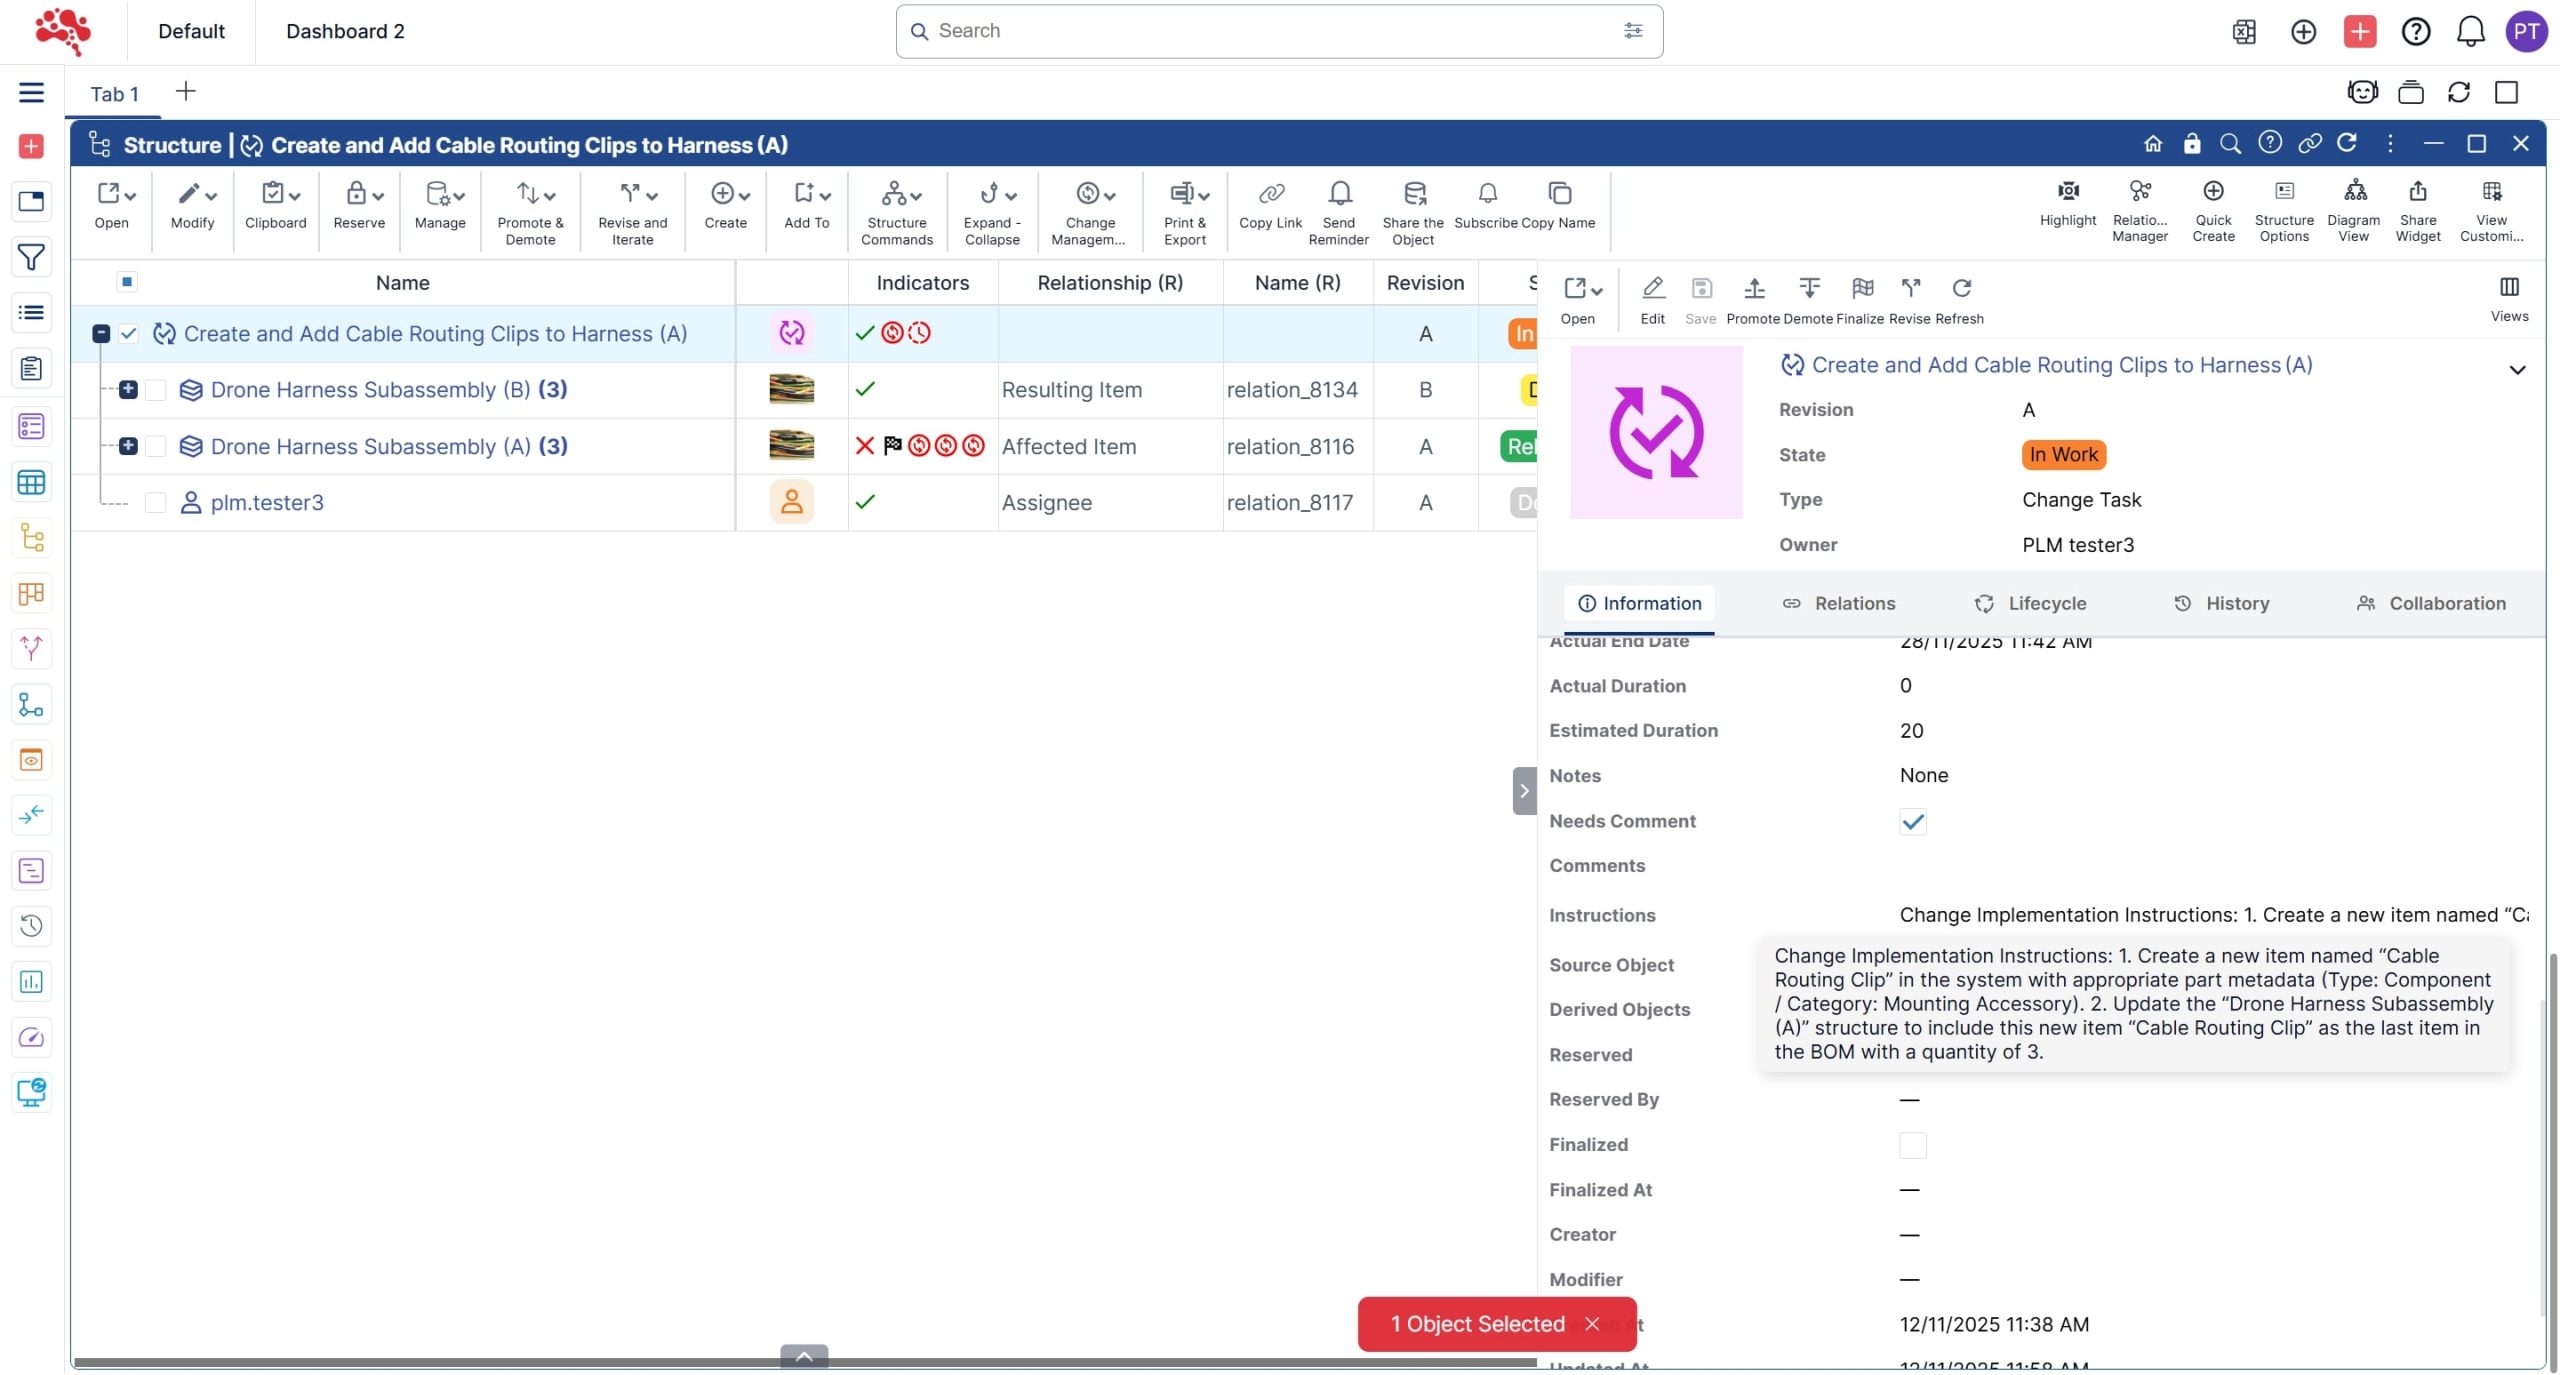Dismiss the 1 Object Selected notification
2560x1375 pixels.
tap(1592, 1325)
